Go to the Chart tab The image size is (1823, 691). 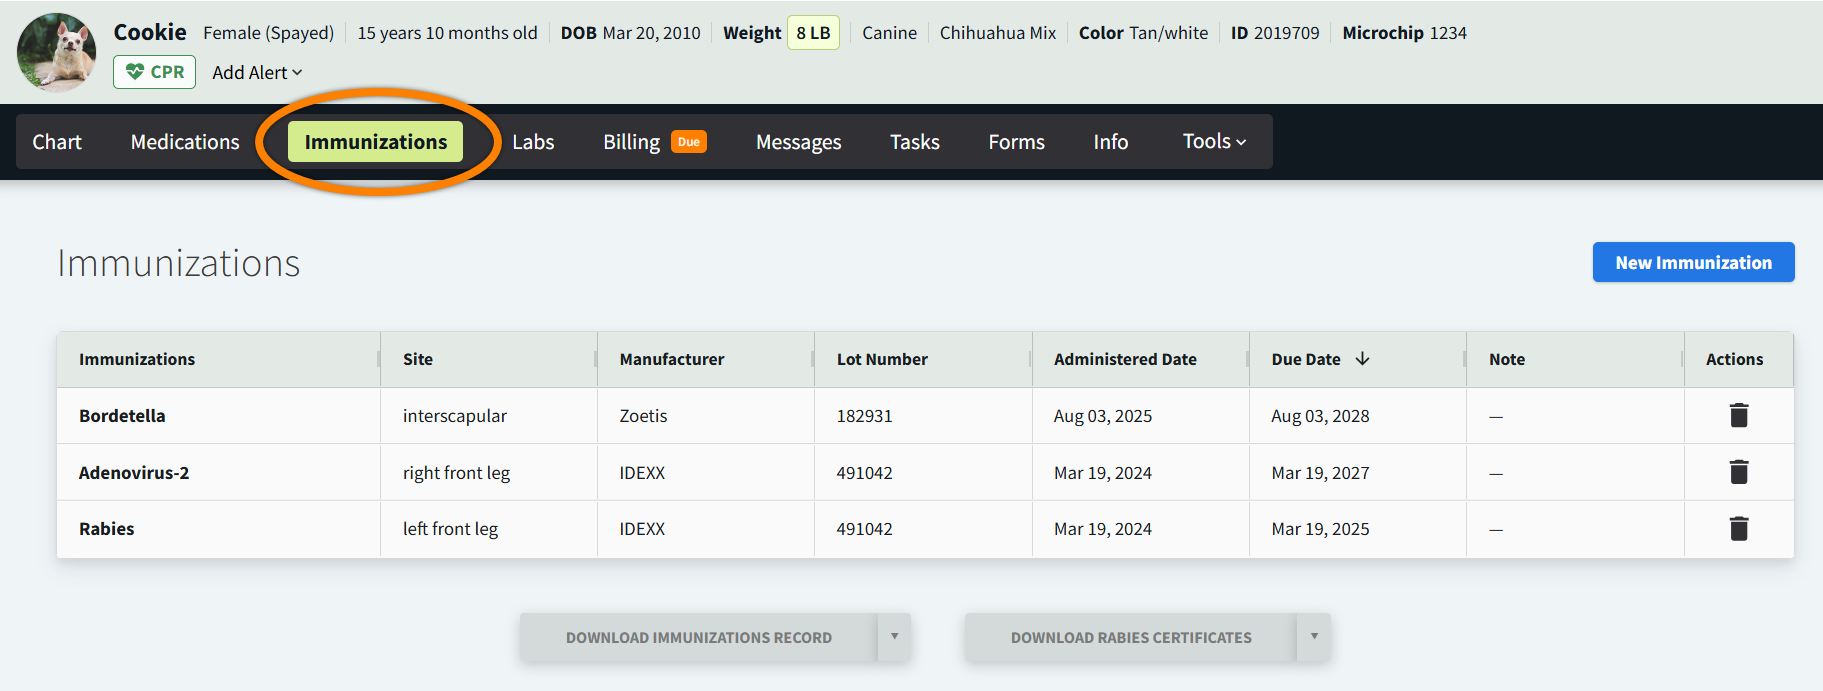pyautogui.click(x=57, y=142)
